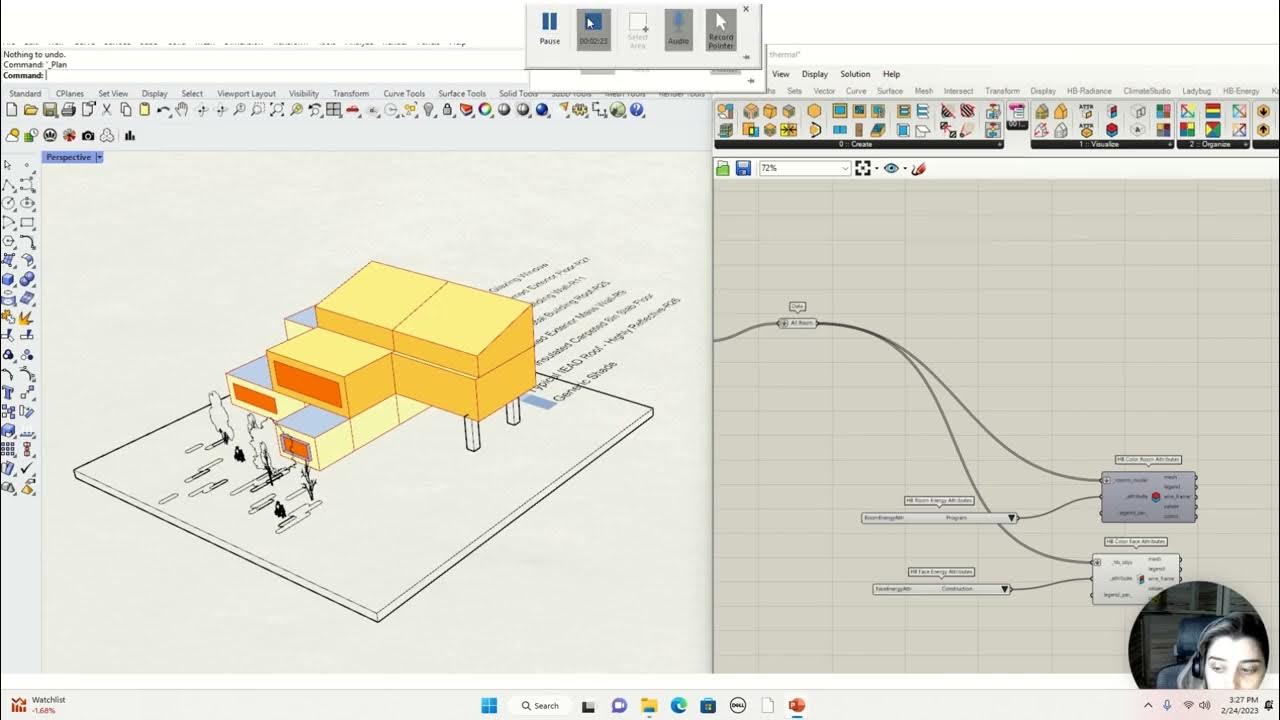Open the Grasshopper Solution menu
Image resolution: width=1280 pixels, height=720 pixels.
pos(855,74)
